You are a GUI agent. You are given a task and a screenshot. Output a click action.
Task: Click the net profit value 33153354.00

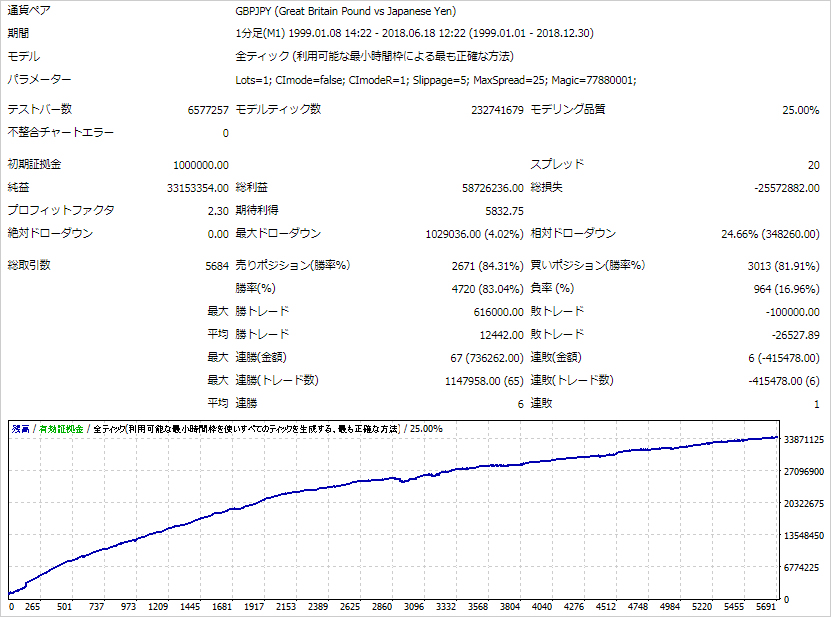(x=198, y=188)
